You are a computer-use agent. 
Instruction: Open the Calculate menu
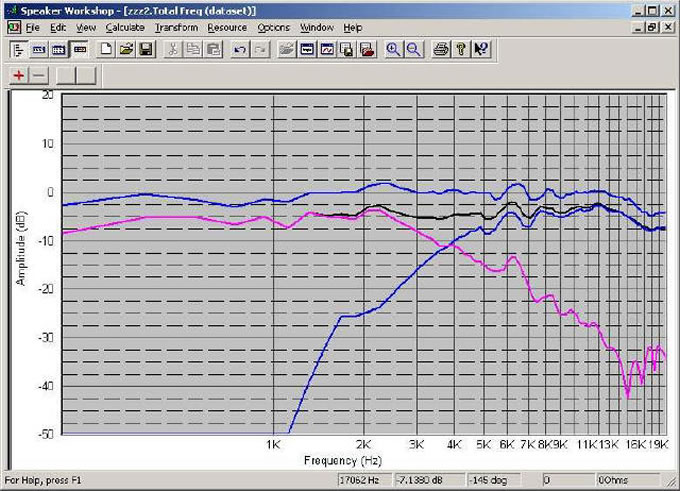pyautogui.click(x=124, y=27)
